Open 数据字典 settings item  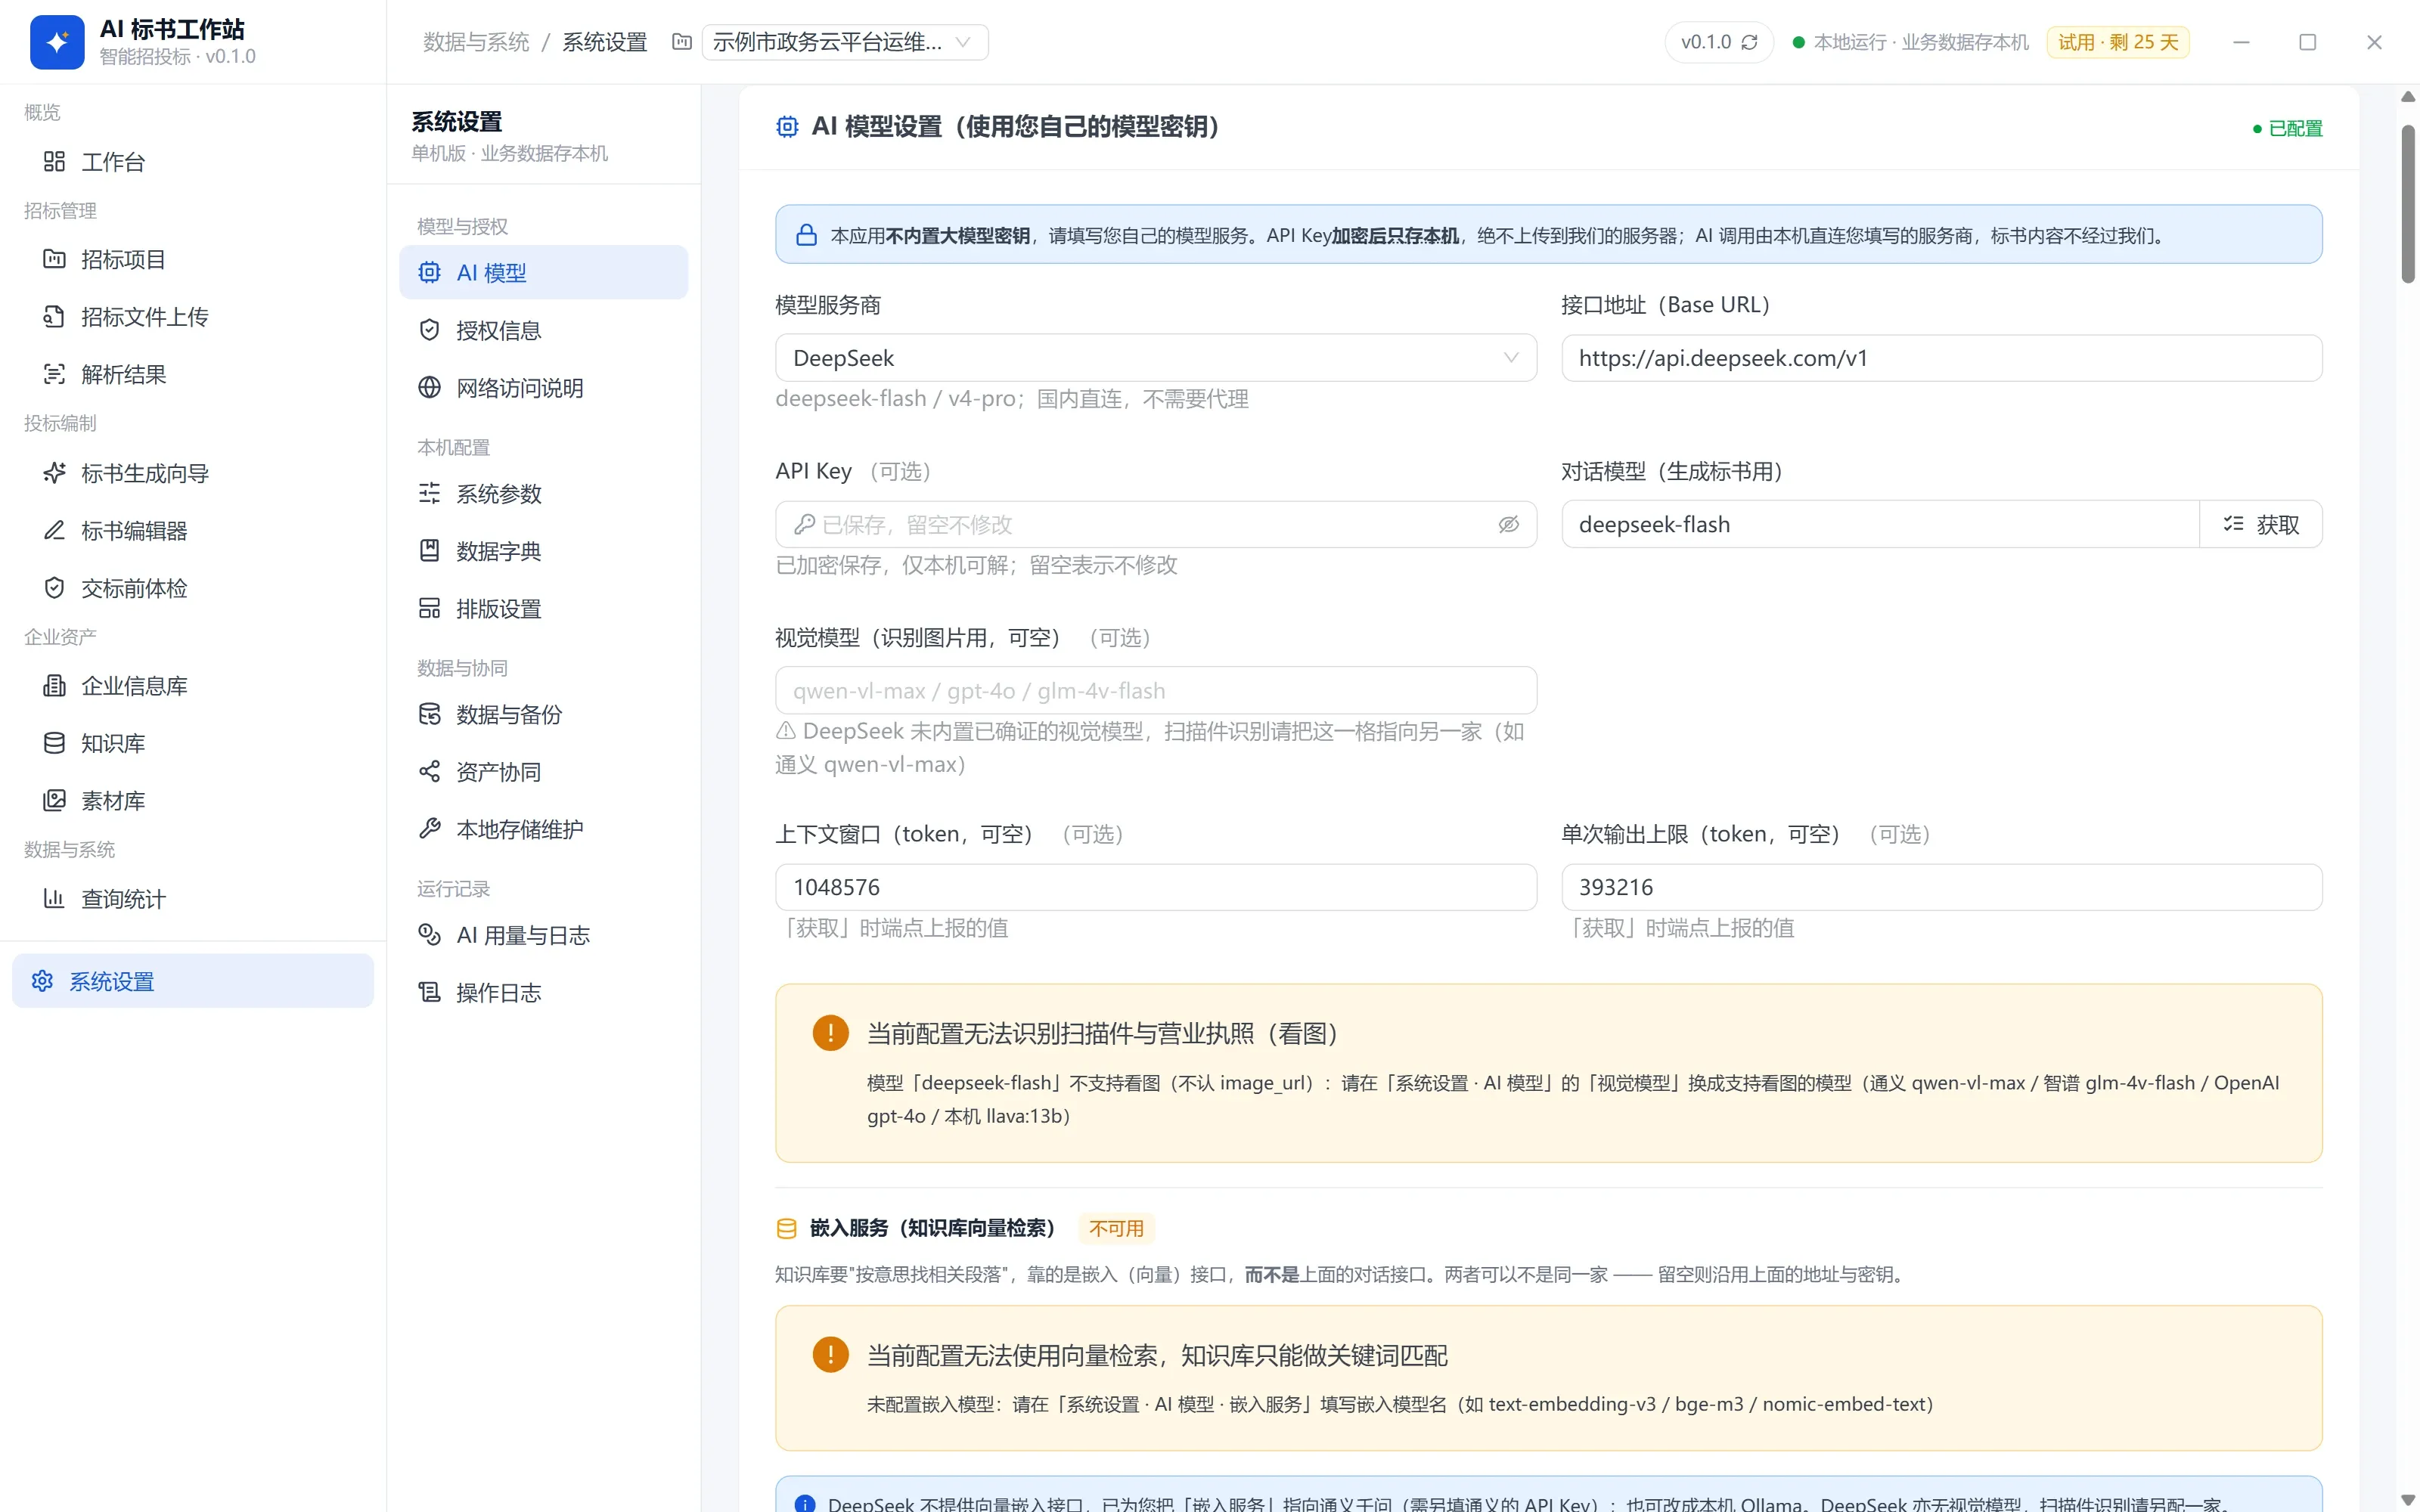(543, 551)
